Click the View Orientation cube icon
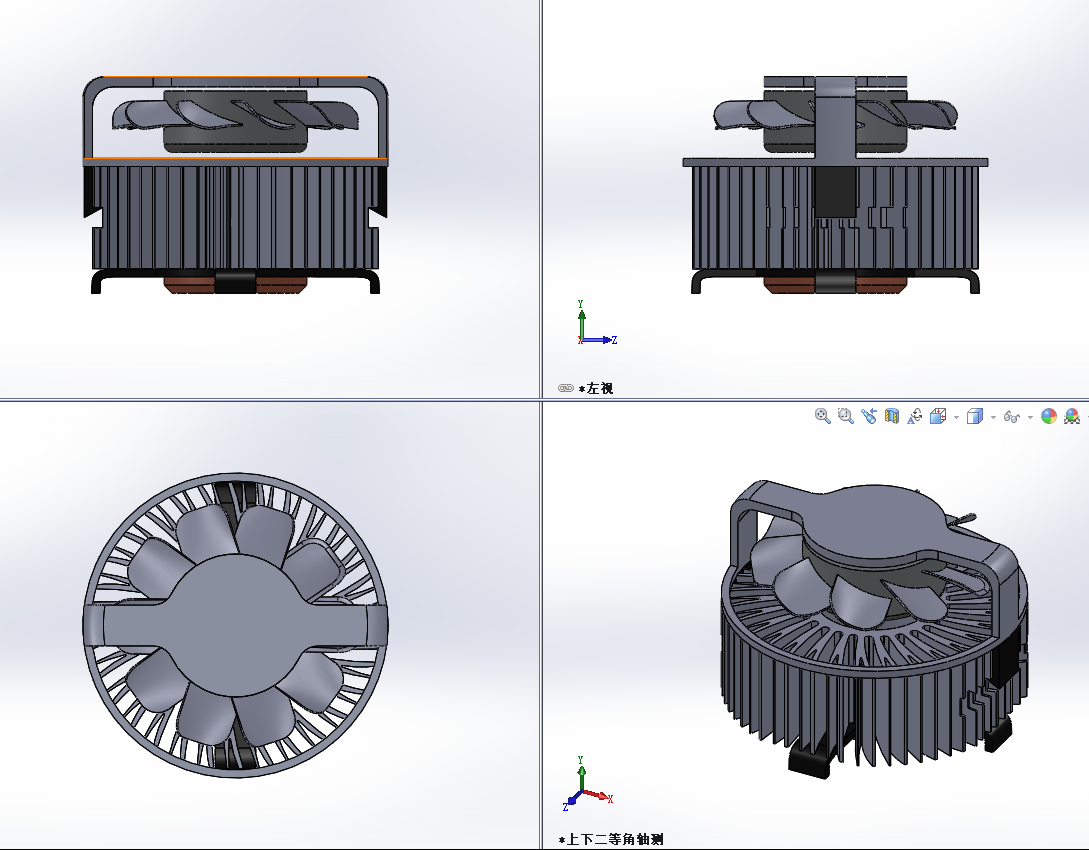Image resolution: width=1089 pixels, height=850 pixels. click(938, 416)
